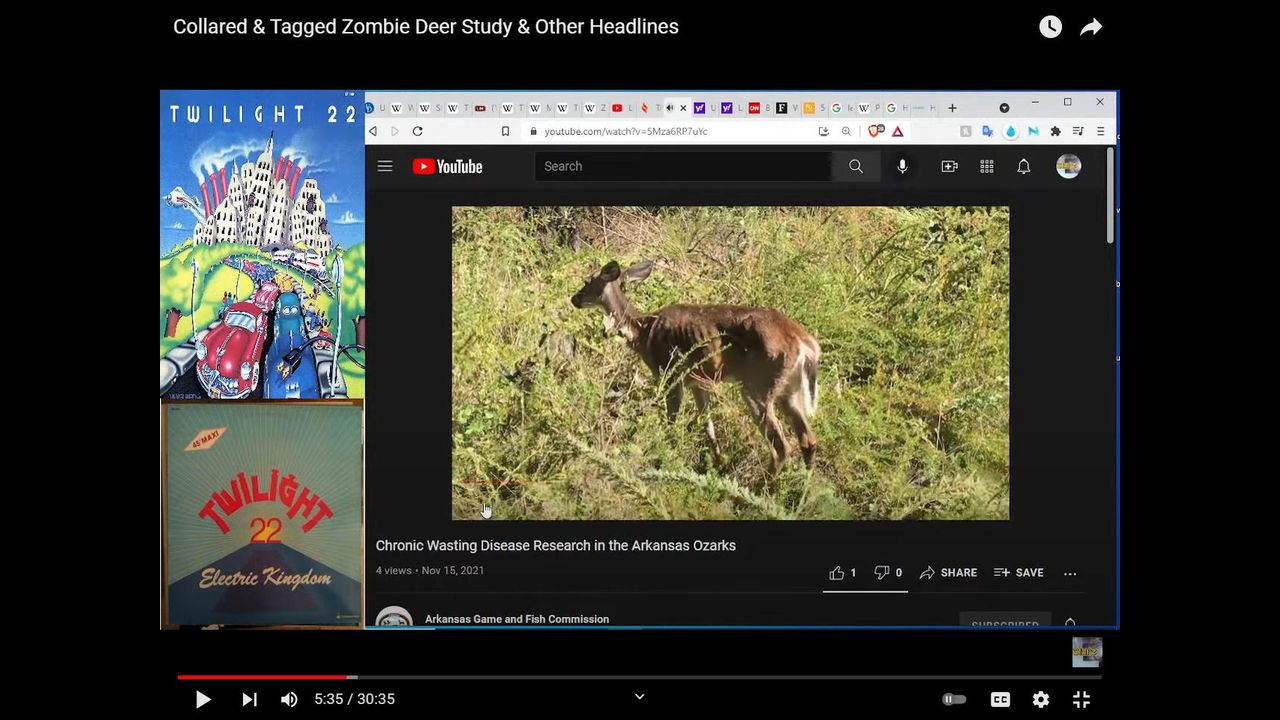
Task: Click the channel watermark thumbnail
Action: tap(1086, 652)
